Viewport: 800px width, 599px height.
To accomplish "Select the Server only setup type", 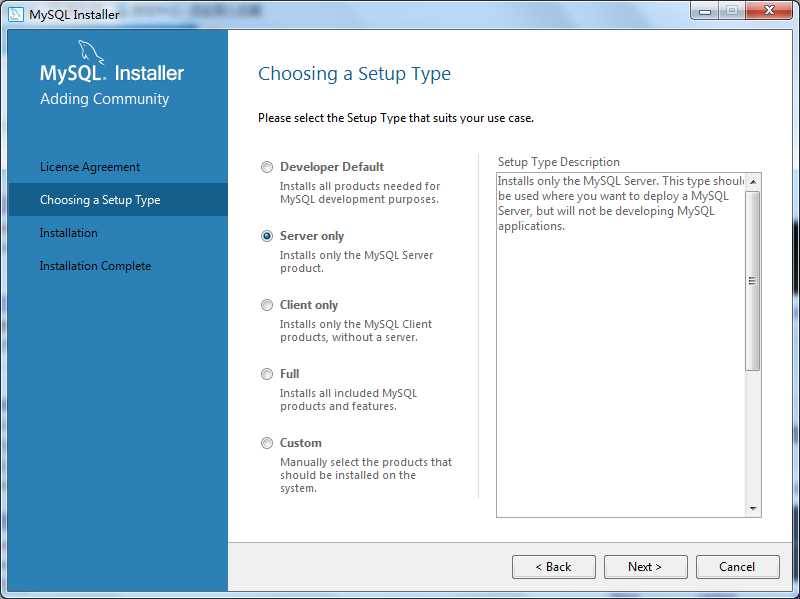I will 267,236.
